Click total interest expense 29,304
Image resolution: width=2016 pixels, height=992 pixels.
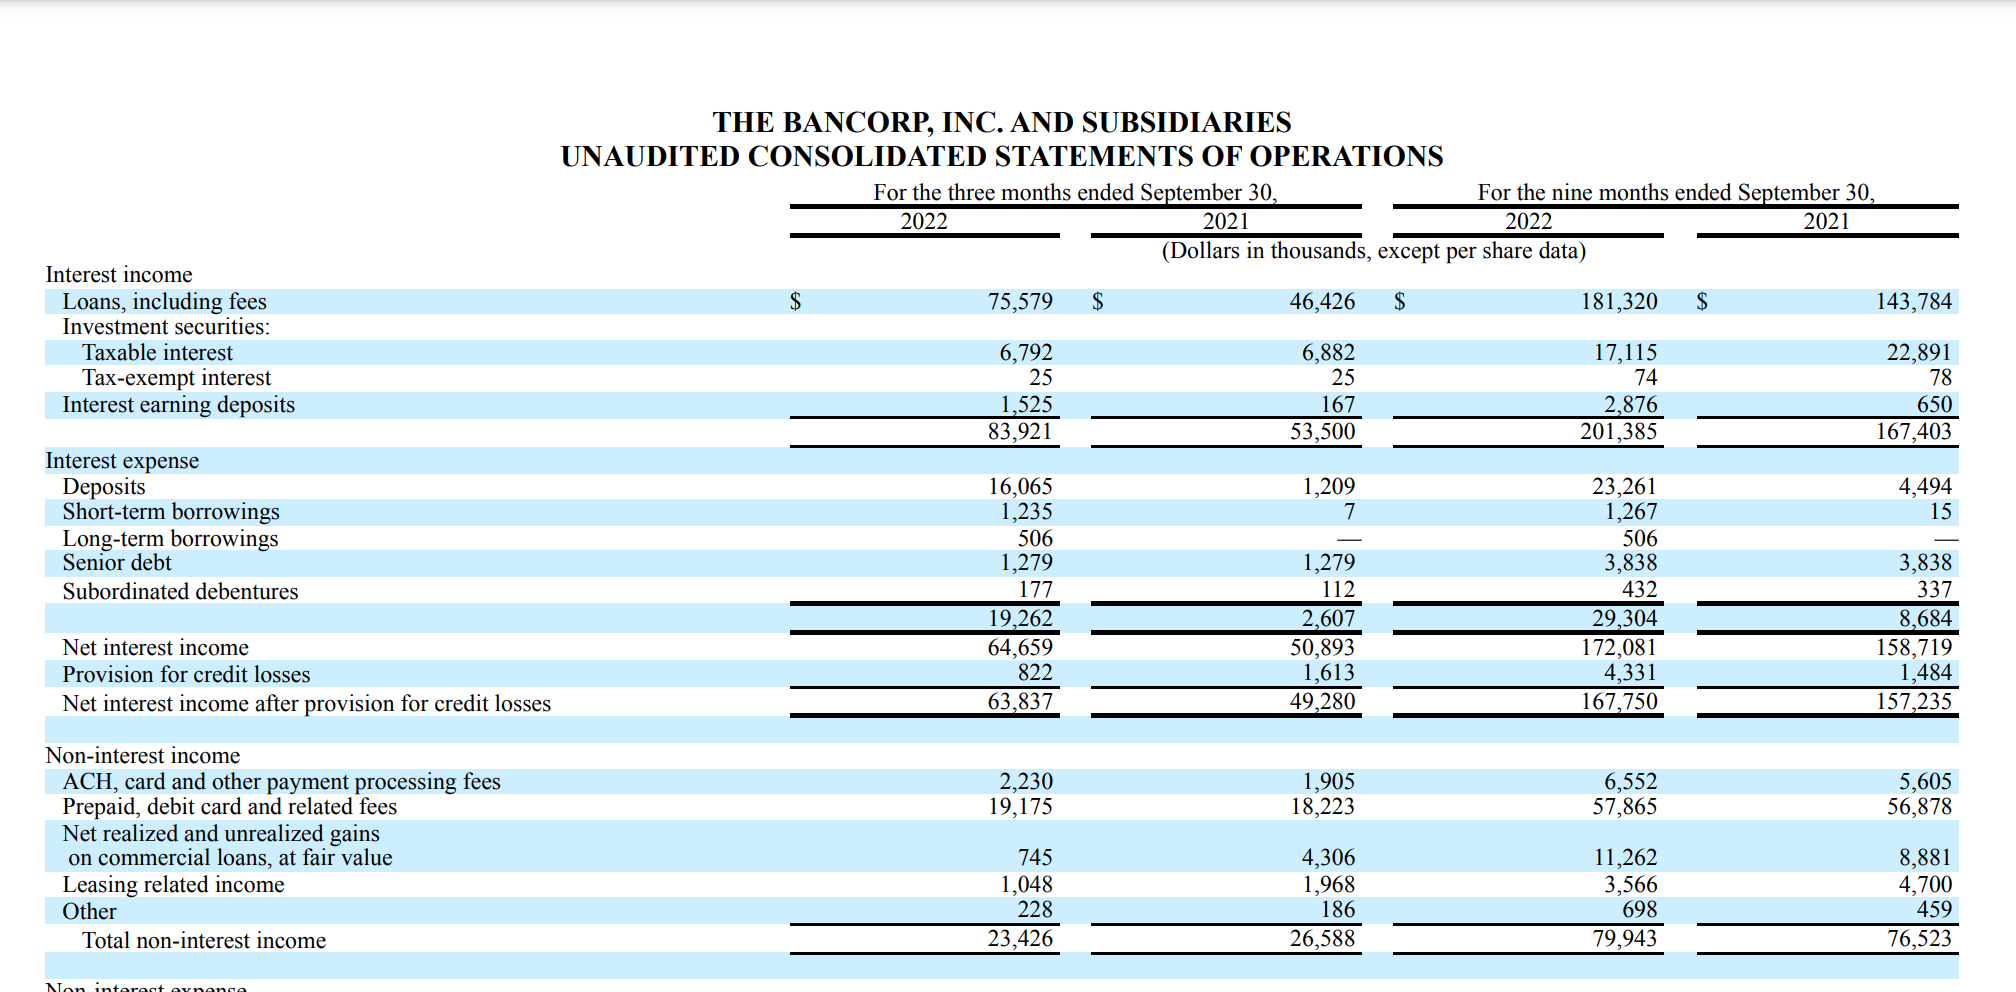coord(1624,618)
